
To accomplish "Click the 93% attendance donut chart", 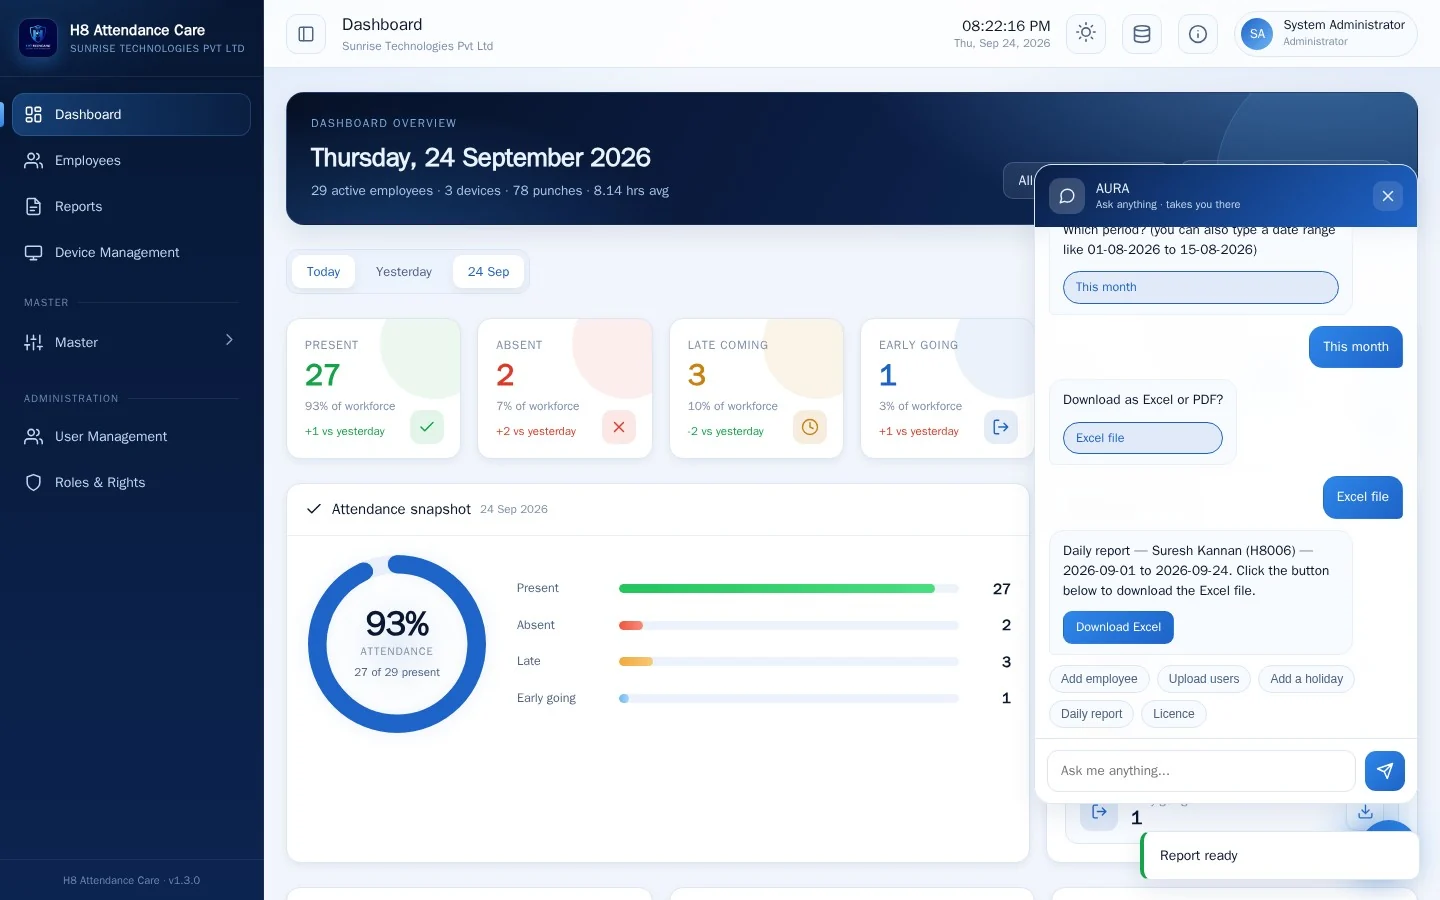I will [397, 644].
